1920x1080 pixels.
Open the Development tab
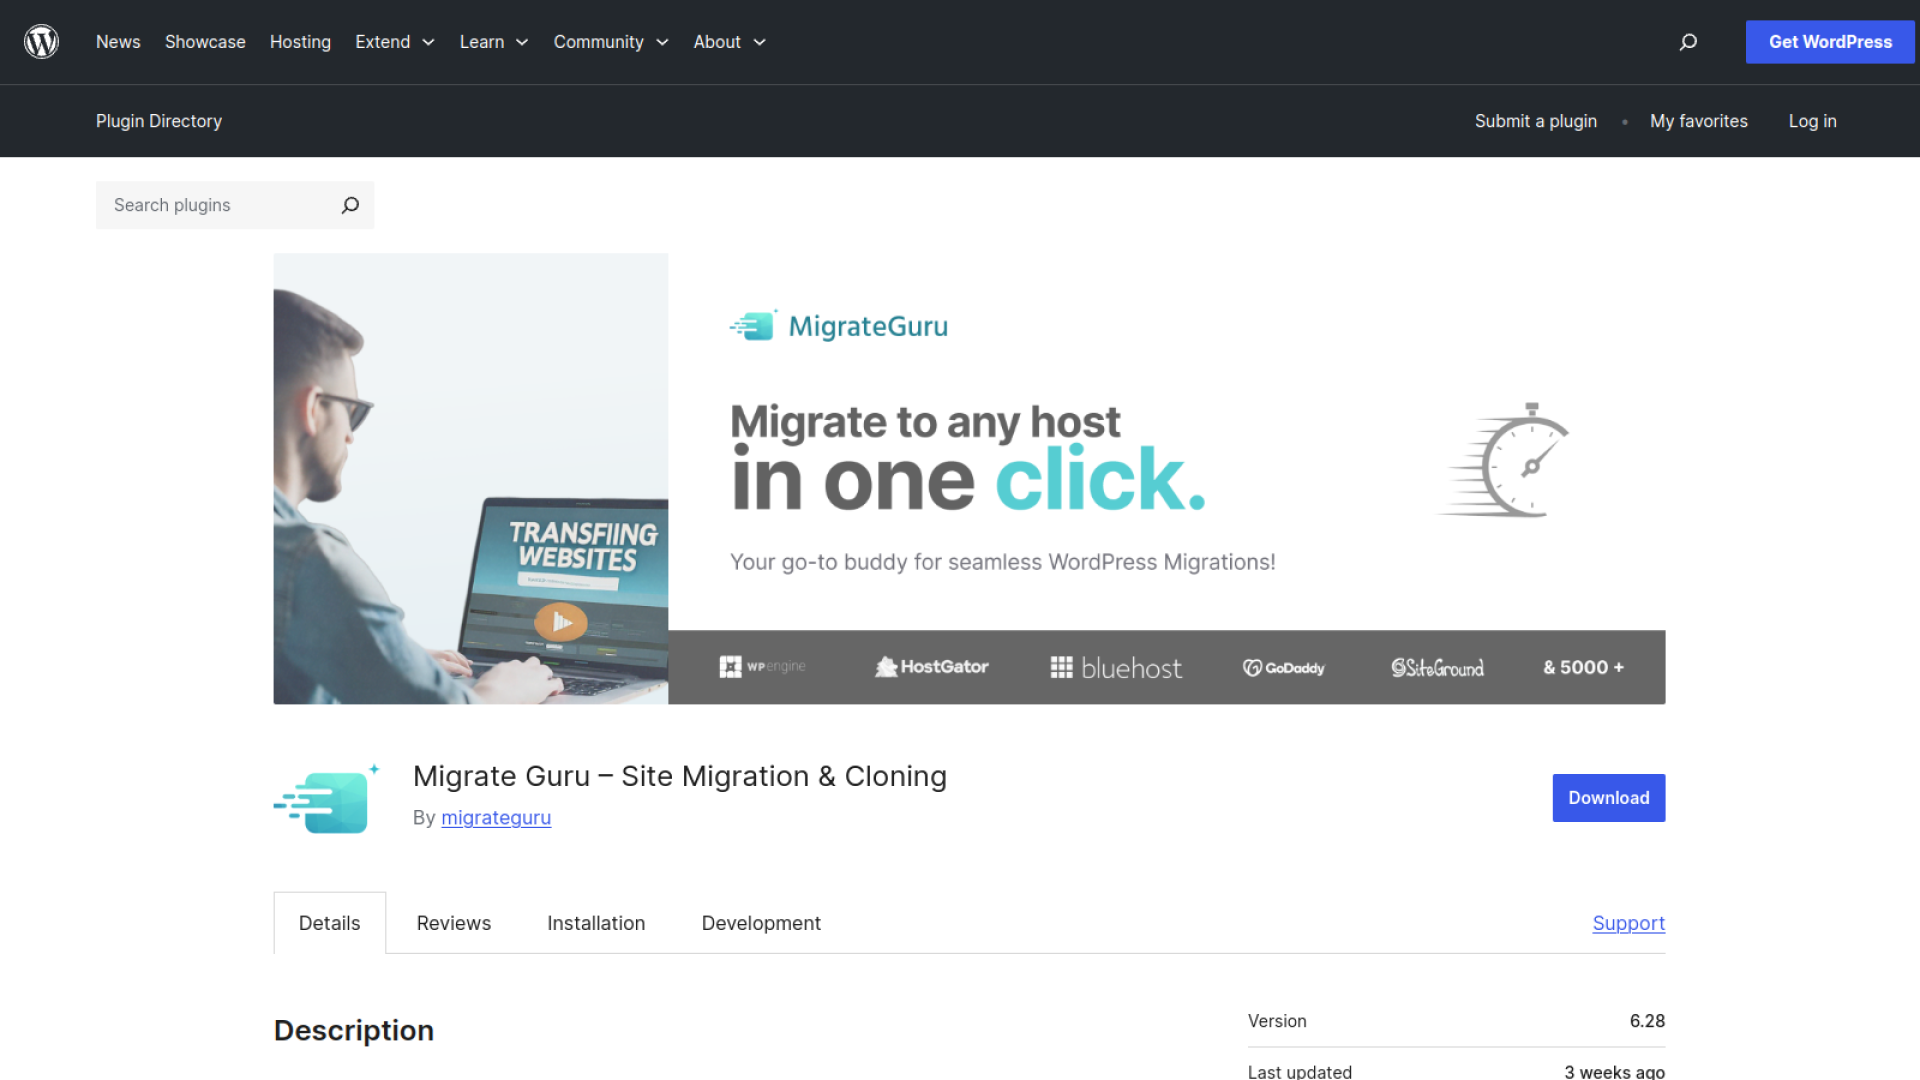pos(761,923)
